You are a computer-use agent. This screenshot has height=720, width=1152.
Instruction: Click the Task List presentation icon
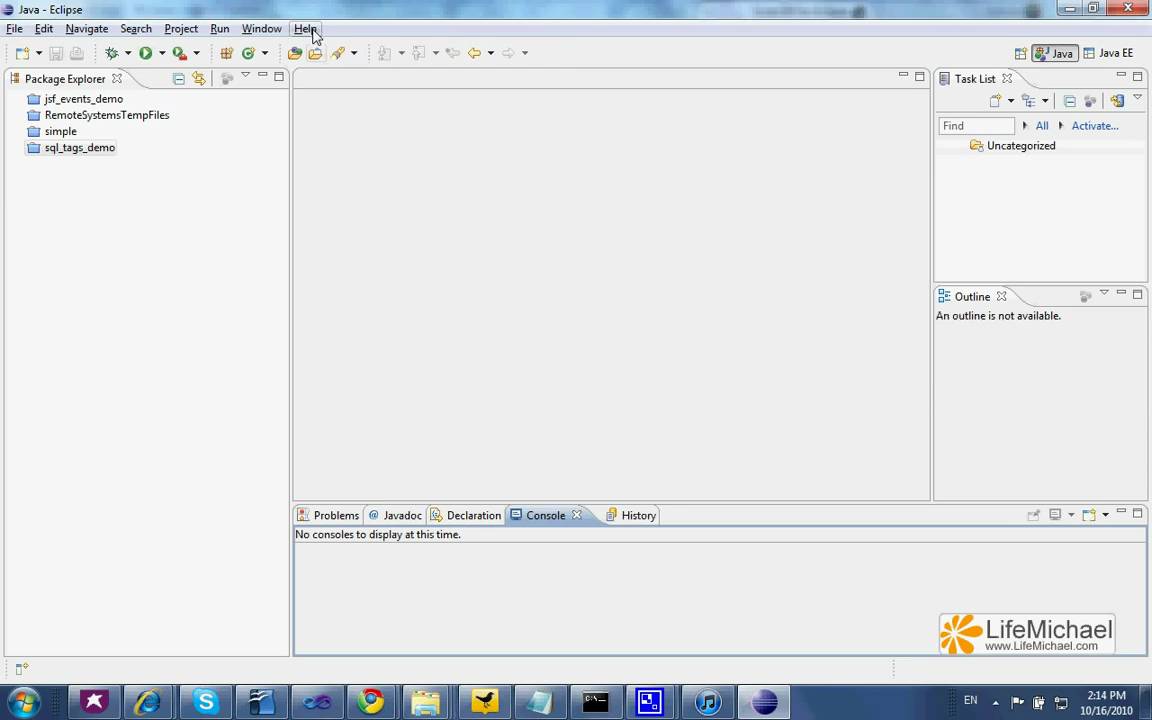click(x=1029, y=101)
